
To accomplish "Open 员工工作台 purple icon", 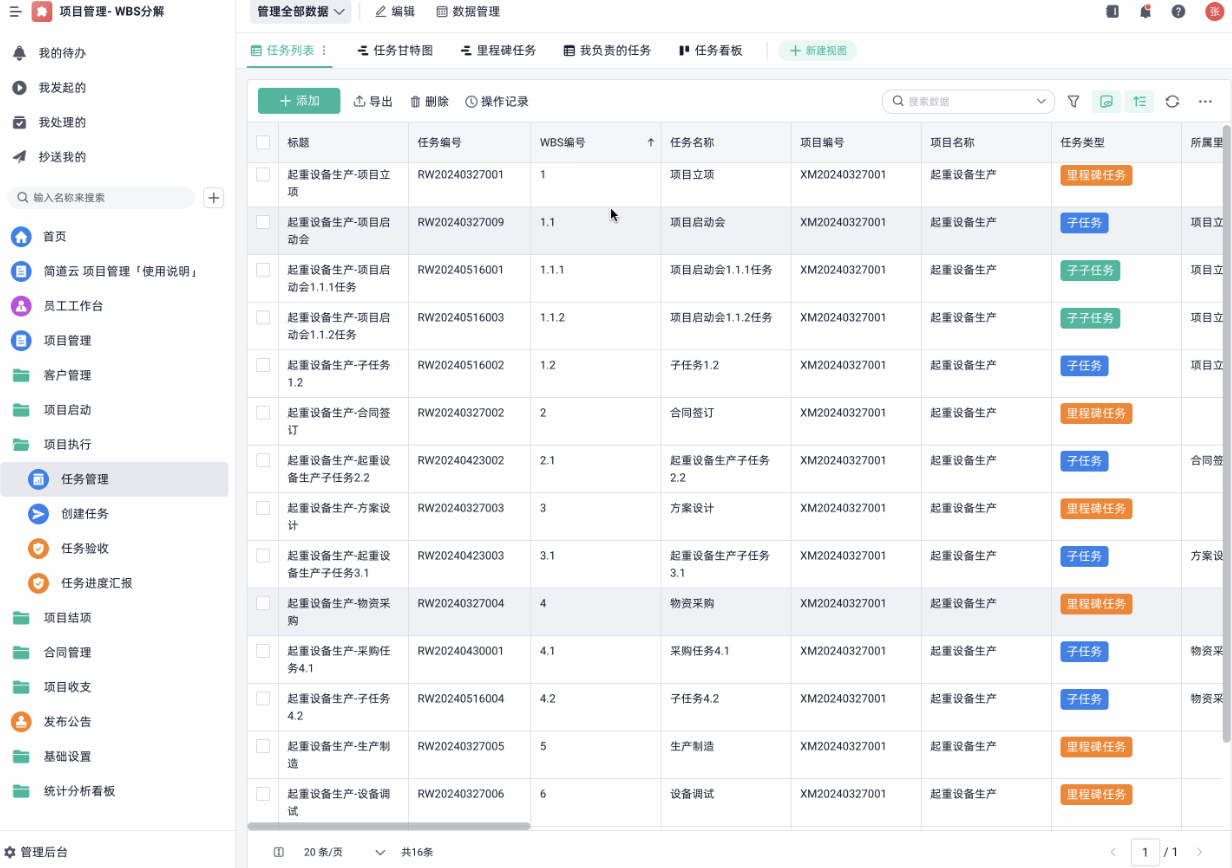I will pyautogui.click(x=21, y=306).
